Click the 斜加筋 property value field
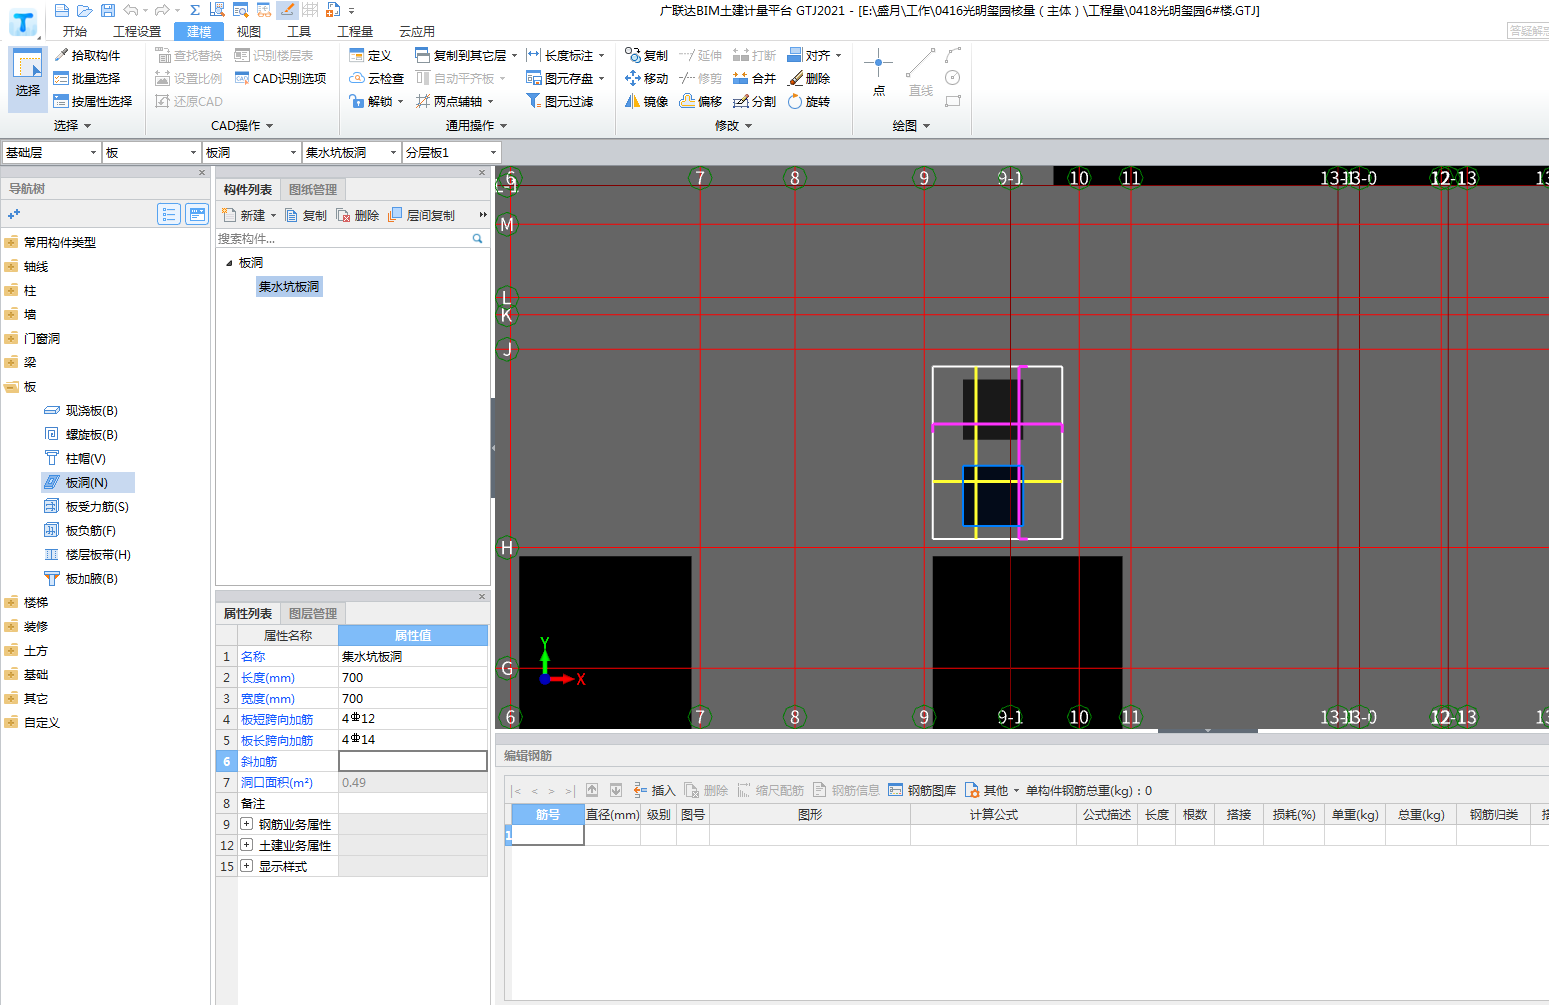Screen dimensions: 1549x1005 pos(413,761)
